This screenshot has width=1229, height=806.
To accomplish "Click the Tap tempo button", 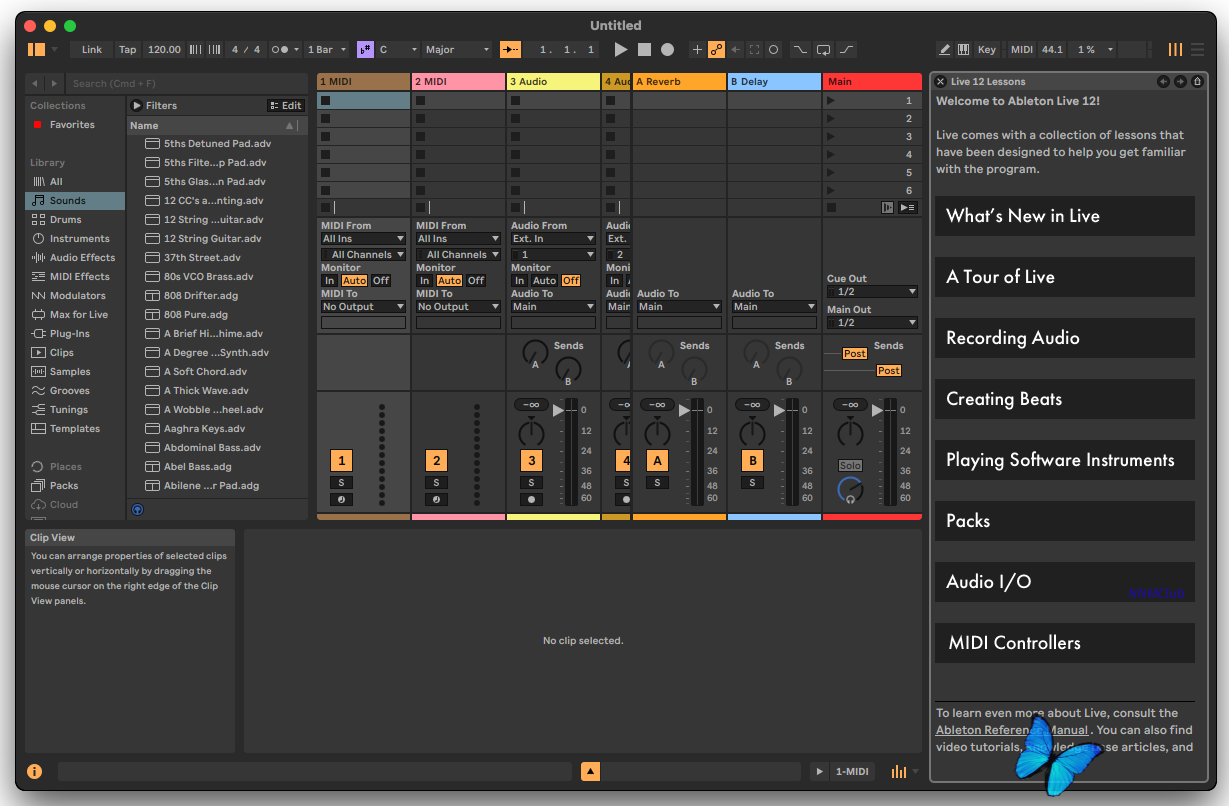I will 128,49.
